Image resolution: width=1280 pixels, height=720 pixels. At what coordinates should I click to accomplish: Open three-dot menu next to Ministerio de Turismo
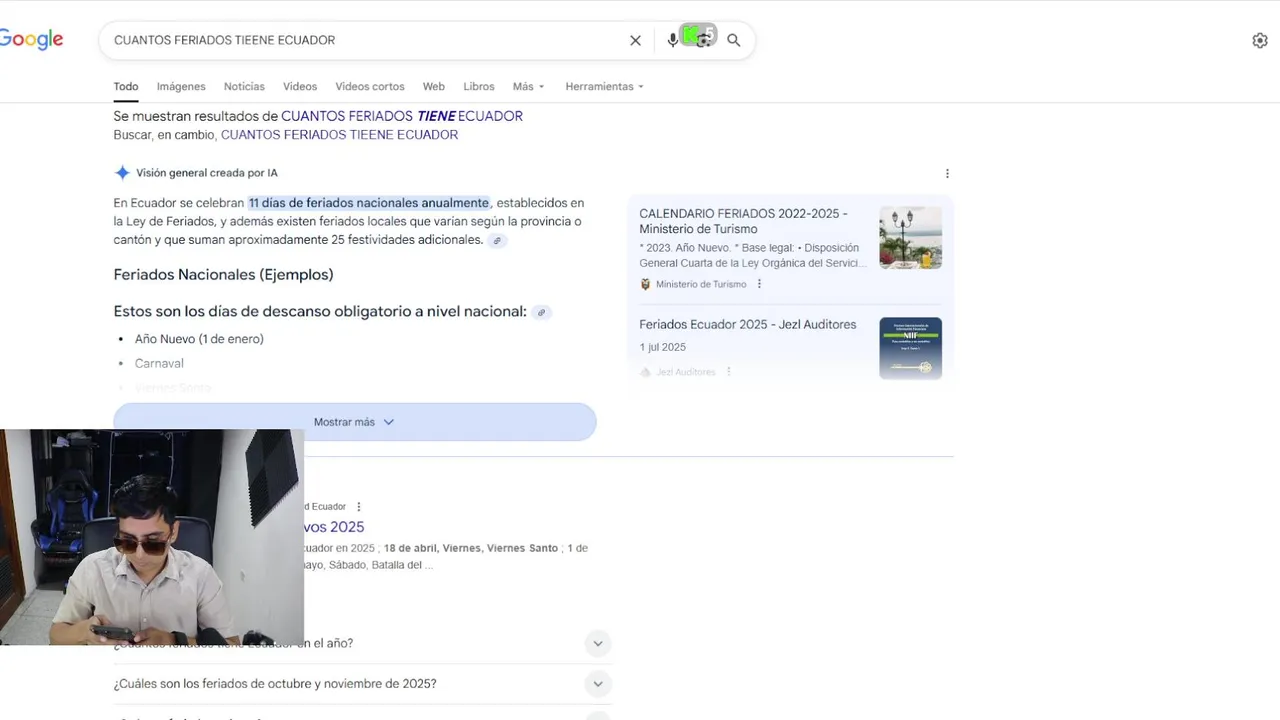pyautogui.click(x=759, y=284)
